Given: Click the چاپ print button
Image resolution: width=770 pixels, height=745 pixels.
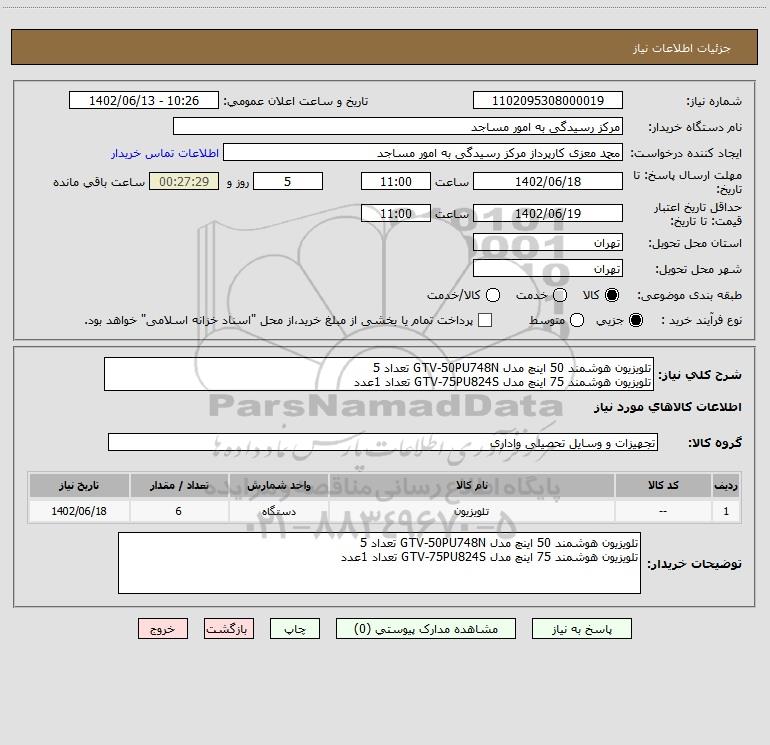Looking at the screenshot, I should [295, 629].
